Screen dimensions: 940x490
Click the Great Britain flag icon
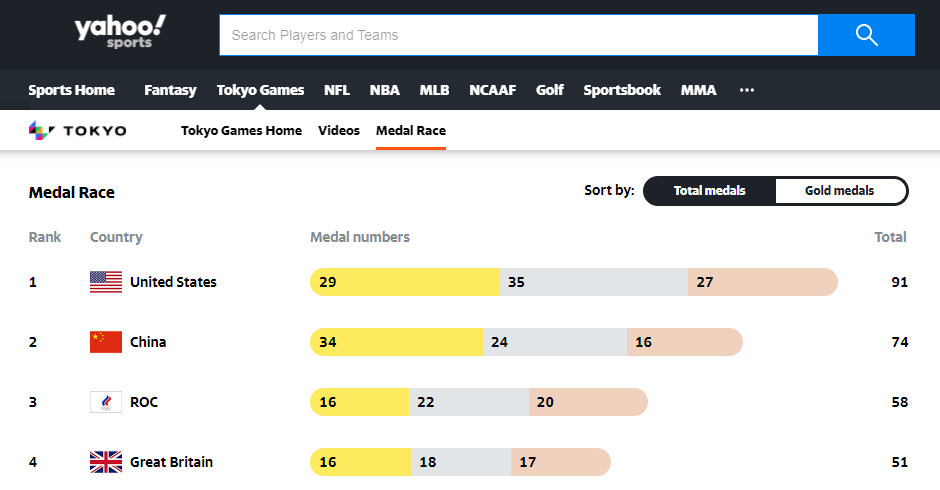106,462
